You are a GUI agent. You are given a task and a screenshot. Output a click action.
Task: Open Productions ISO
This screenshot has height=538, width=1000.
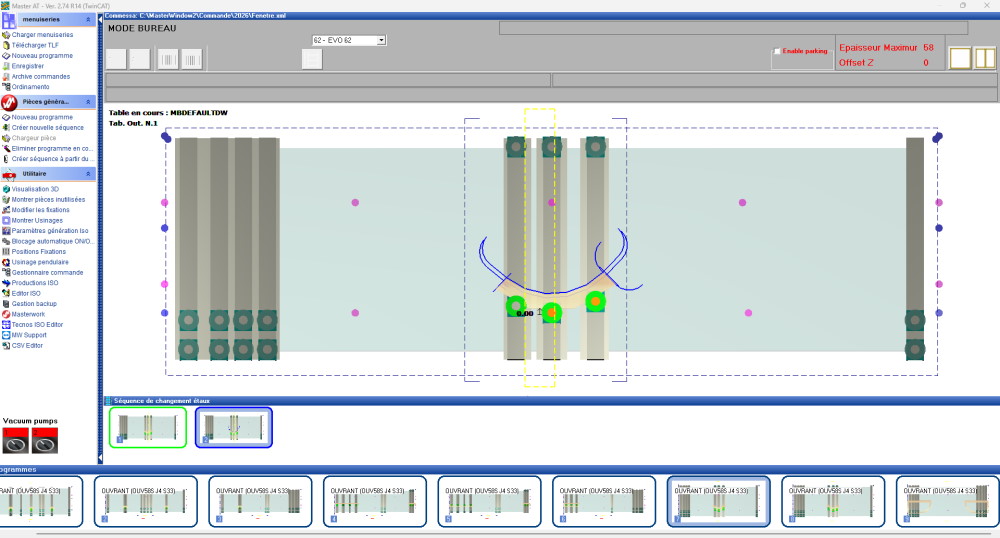34,283
